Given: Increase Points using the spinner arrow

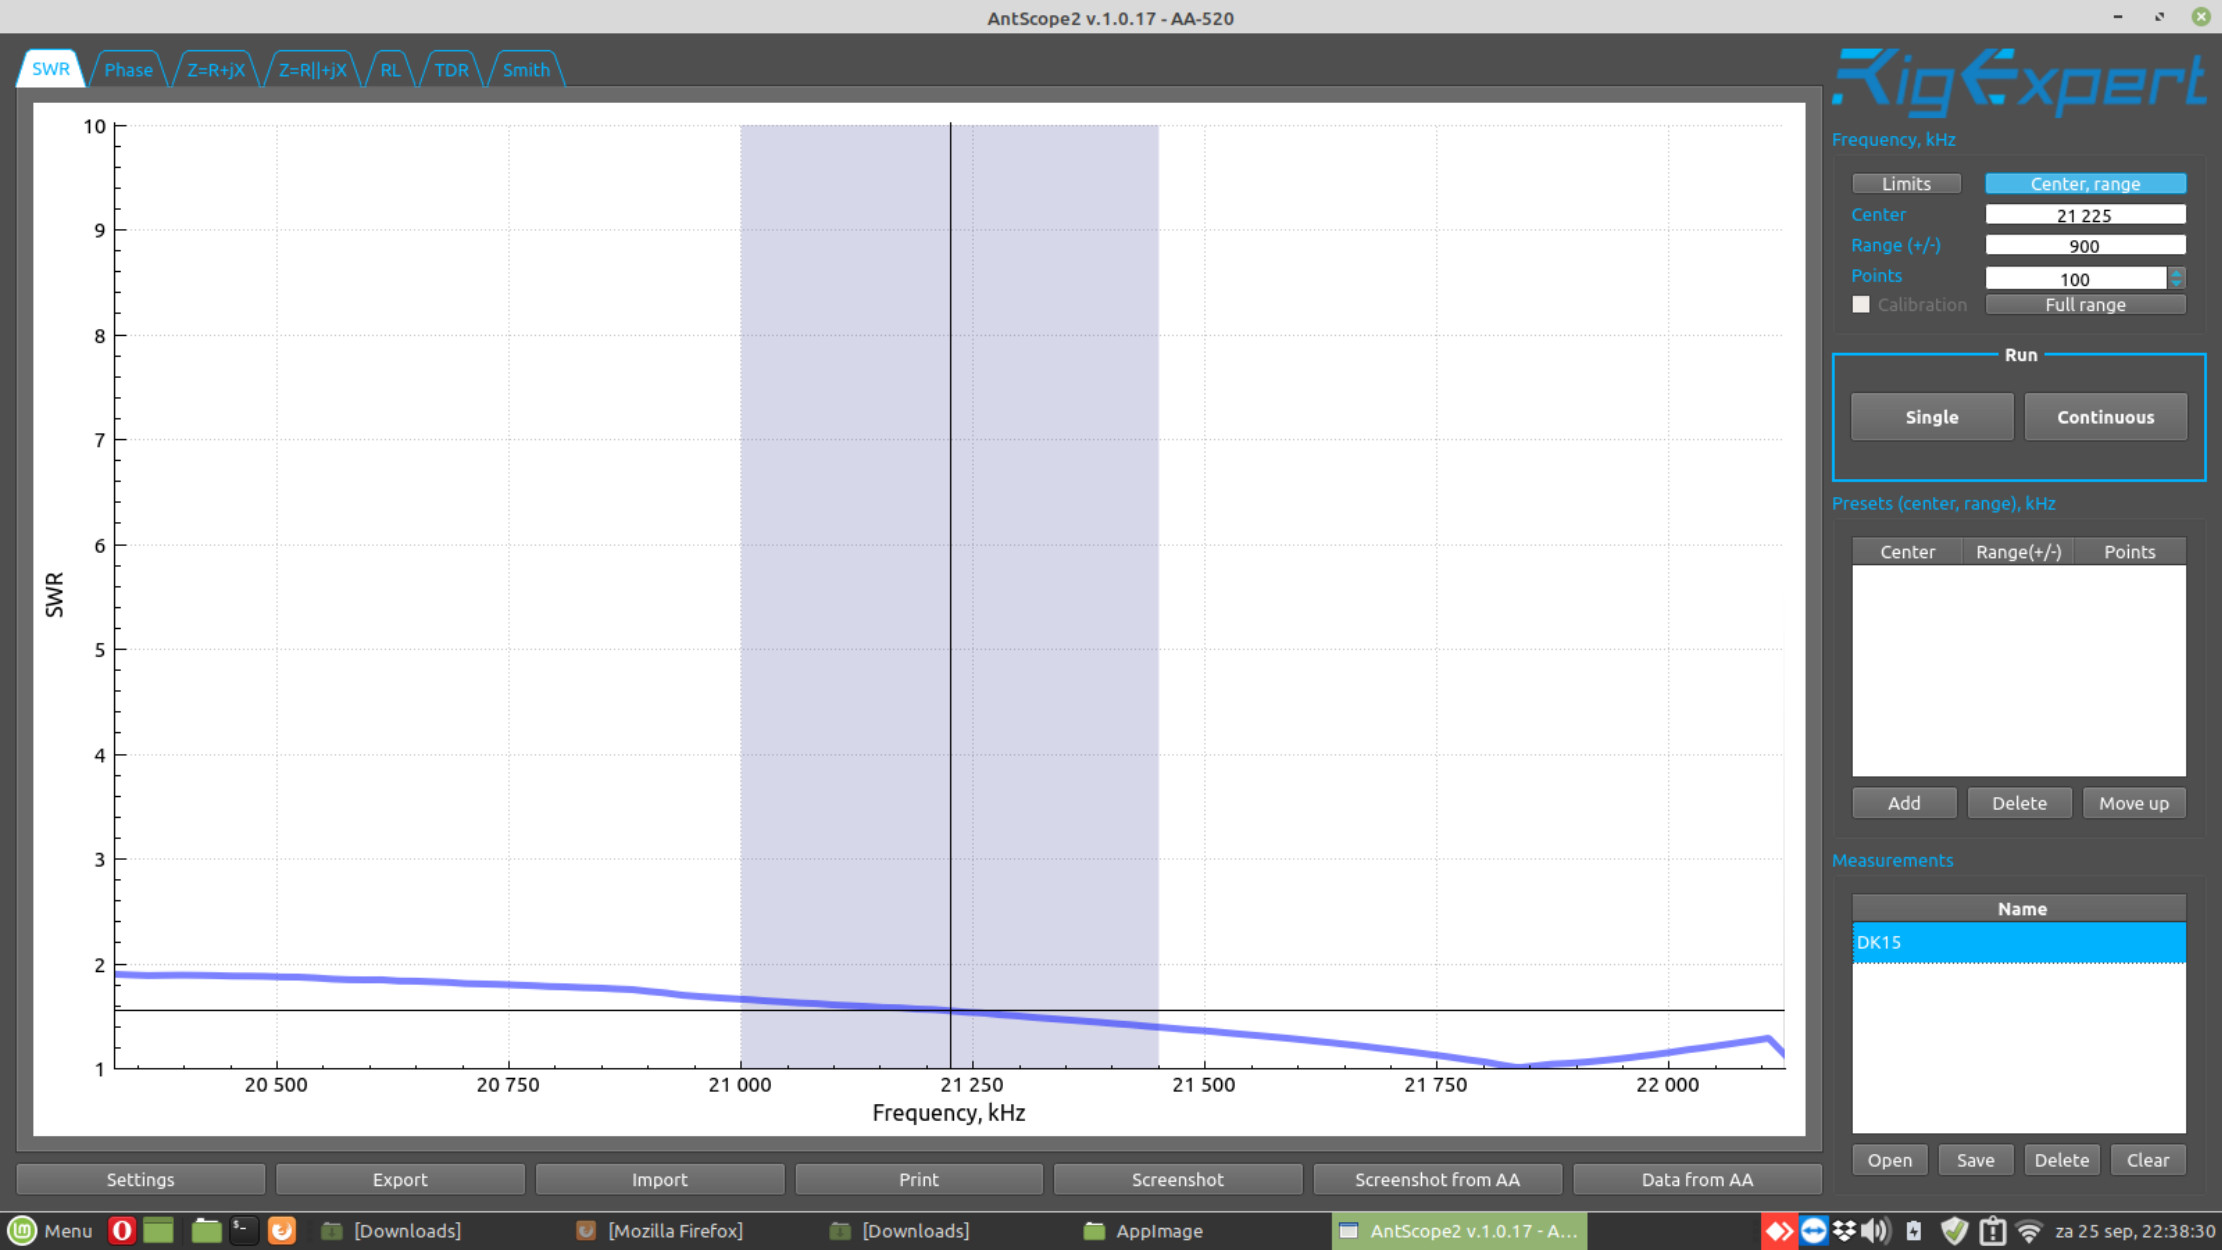Looking at the screenshot, I should (2176, 272).
